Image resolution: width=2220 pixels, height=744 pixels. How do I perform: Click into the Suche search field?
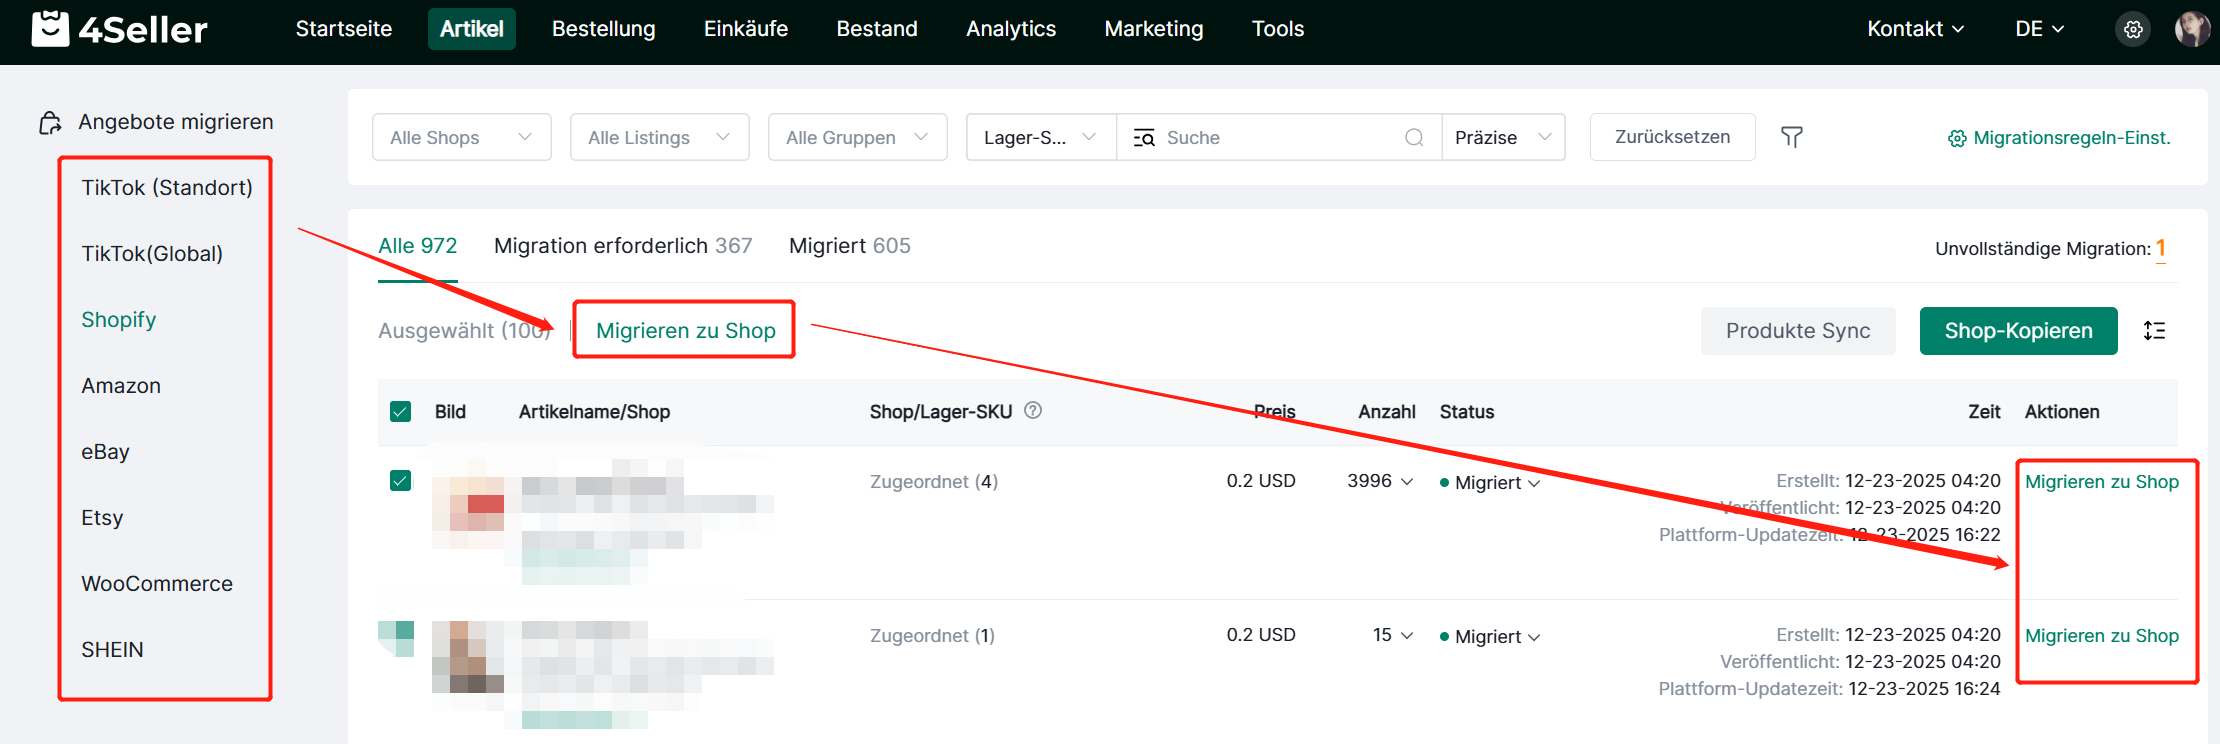[1280, 137]
